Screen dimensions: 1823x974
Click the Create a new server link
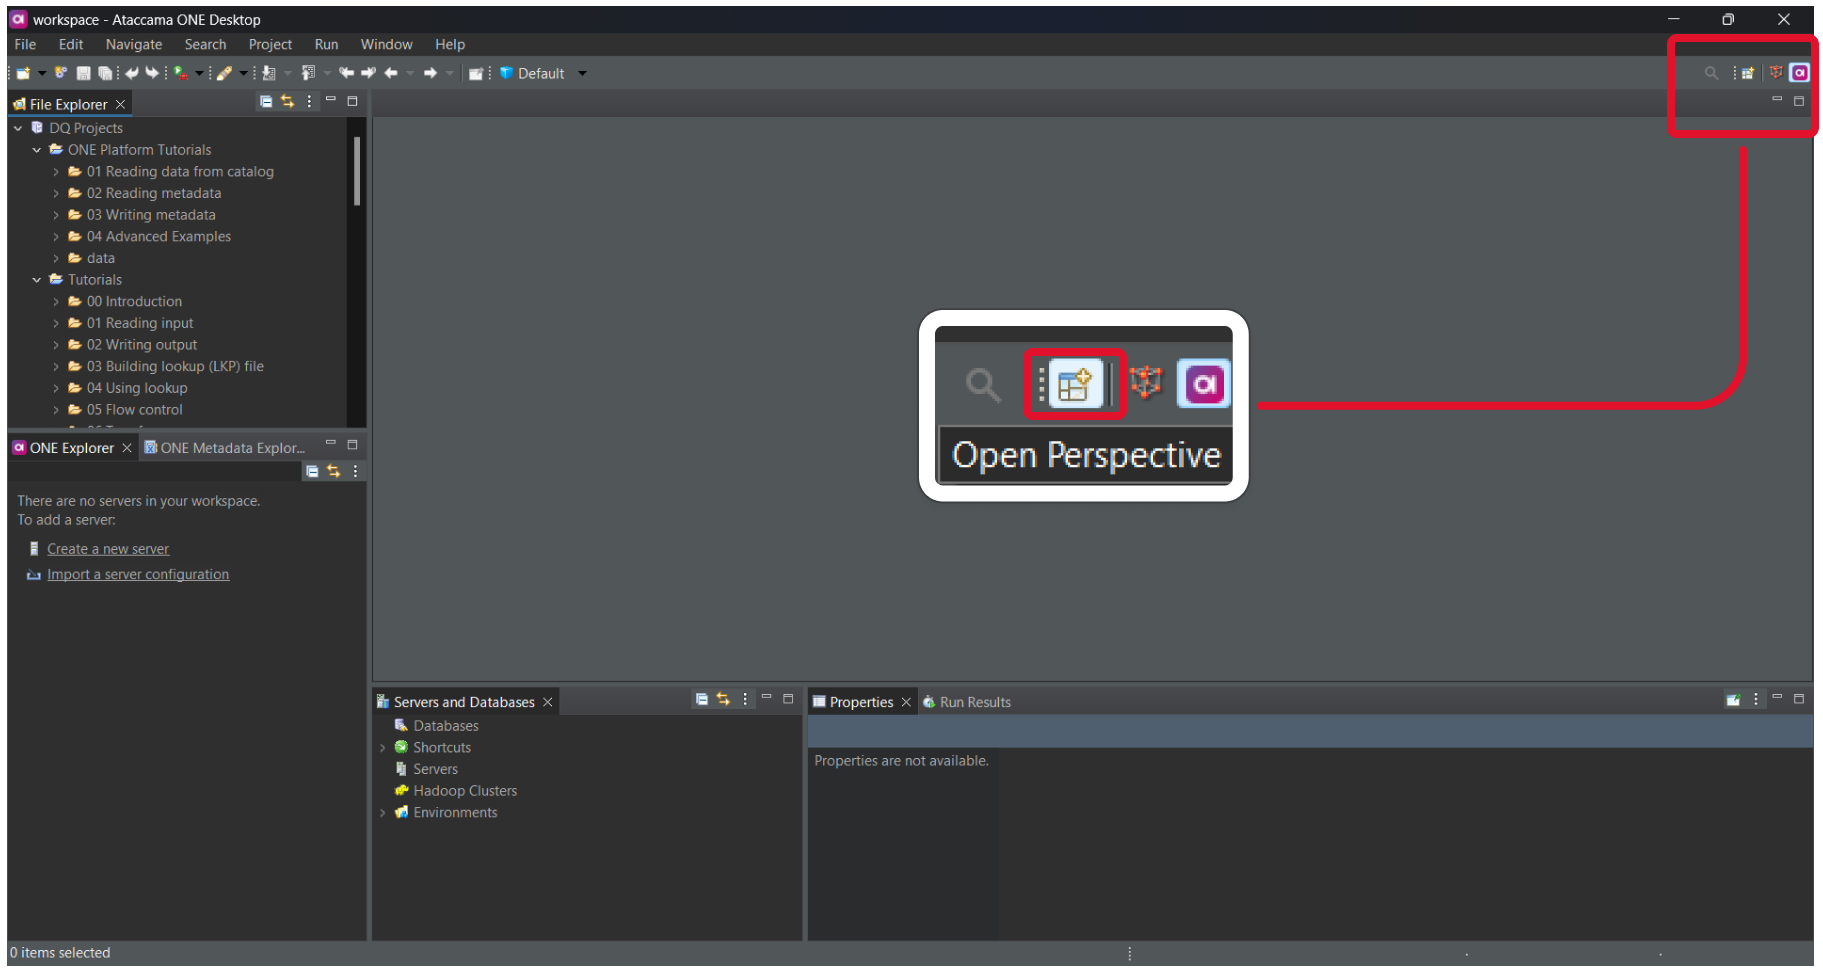(107, 548)
